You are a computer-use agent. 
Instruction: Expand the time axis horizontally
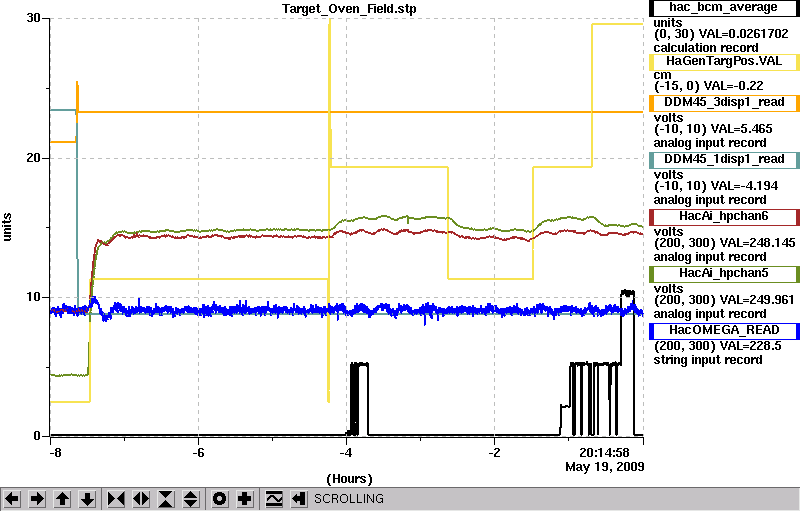point(141,498)
